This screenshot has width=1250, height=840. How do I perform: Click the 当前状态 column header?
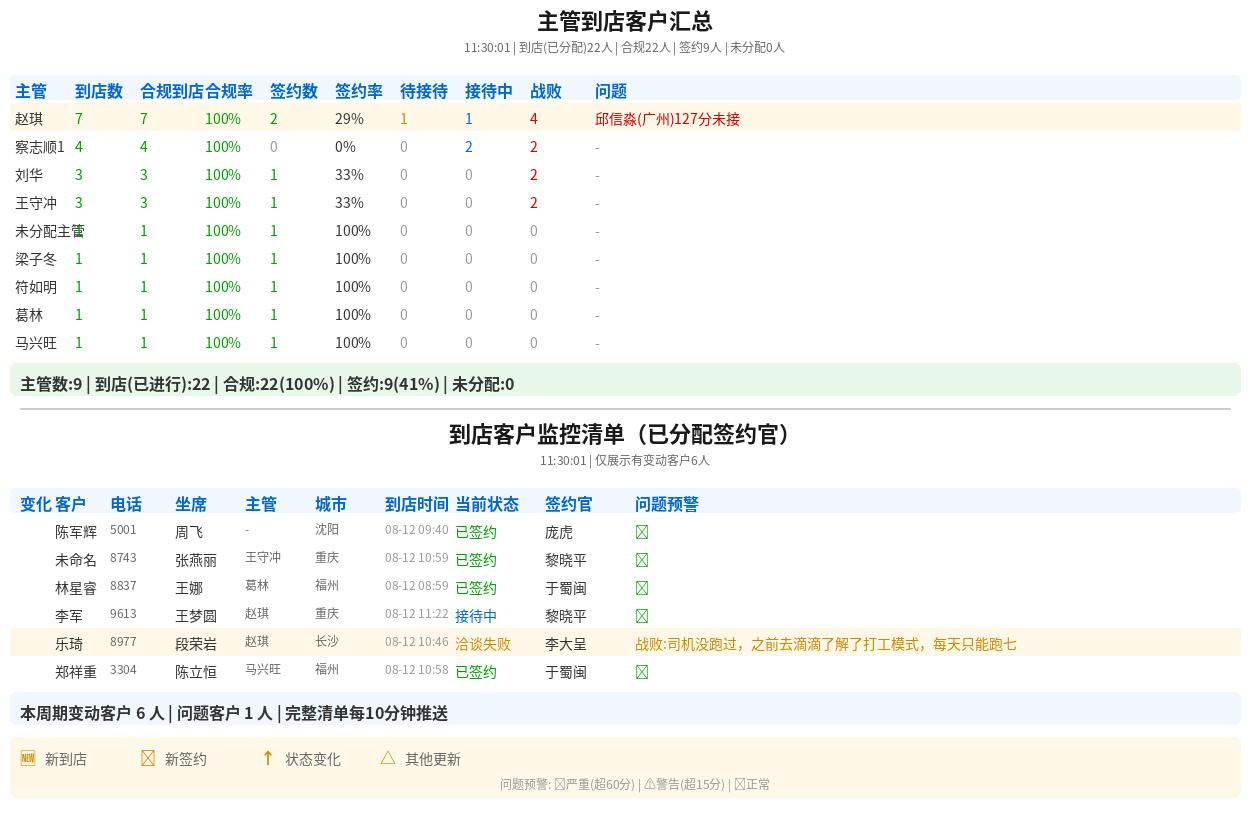487,504
